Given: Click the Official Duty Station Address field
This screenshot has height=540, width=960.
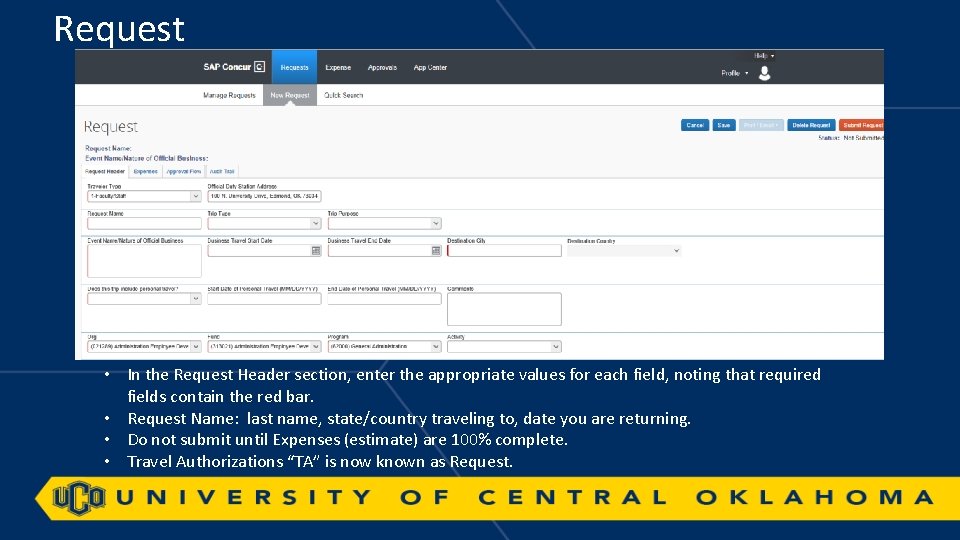Looking at the screenshot, I should (x=264, y=196).
